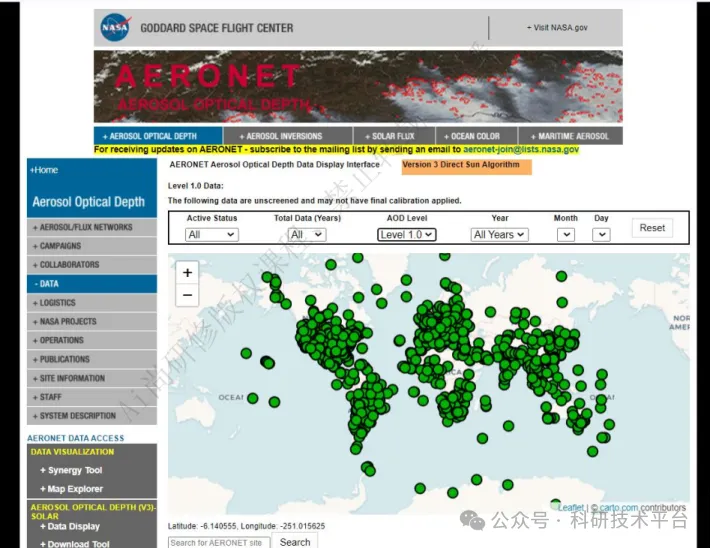Expand NASA Projects sidebar item
The height and width of the screenshot is (548, 711).
pos(92,321)
